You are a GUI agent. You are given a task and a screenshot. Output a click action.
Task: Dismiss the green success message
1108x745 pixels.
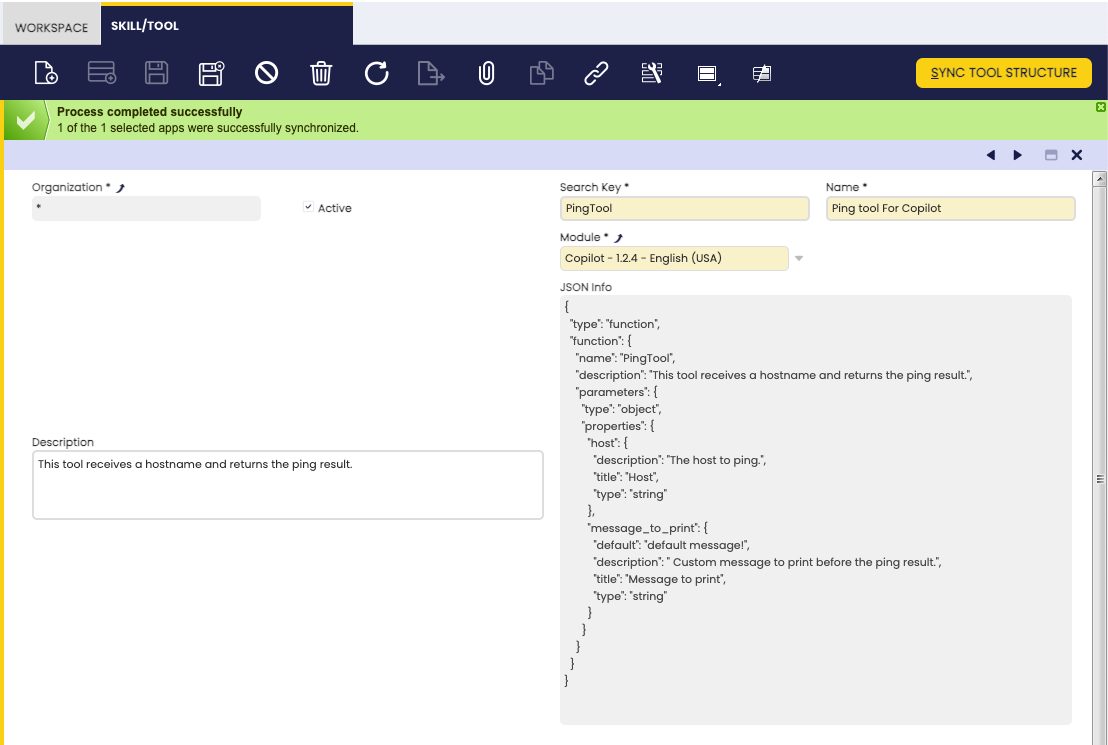[x=1100, y=107]
